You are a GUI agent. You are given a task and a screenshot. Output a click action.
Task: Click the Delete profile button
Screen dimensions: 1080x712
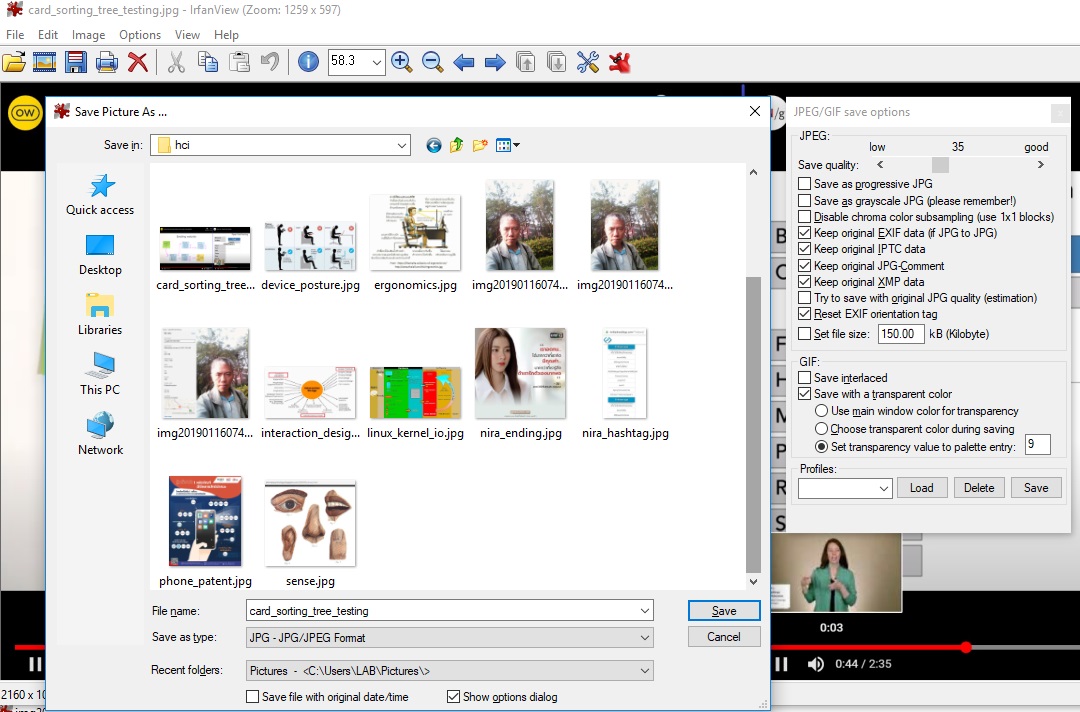pyautogui.click(x=979, y=488)
